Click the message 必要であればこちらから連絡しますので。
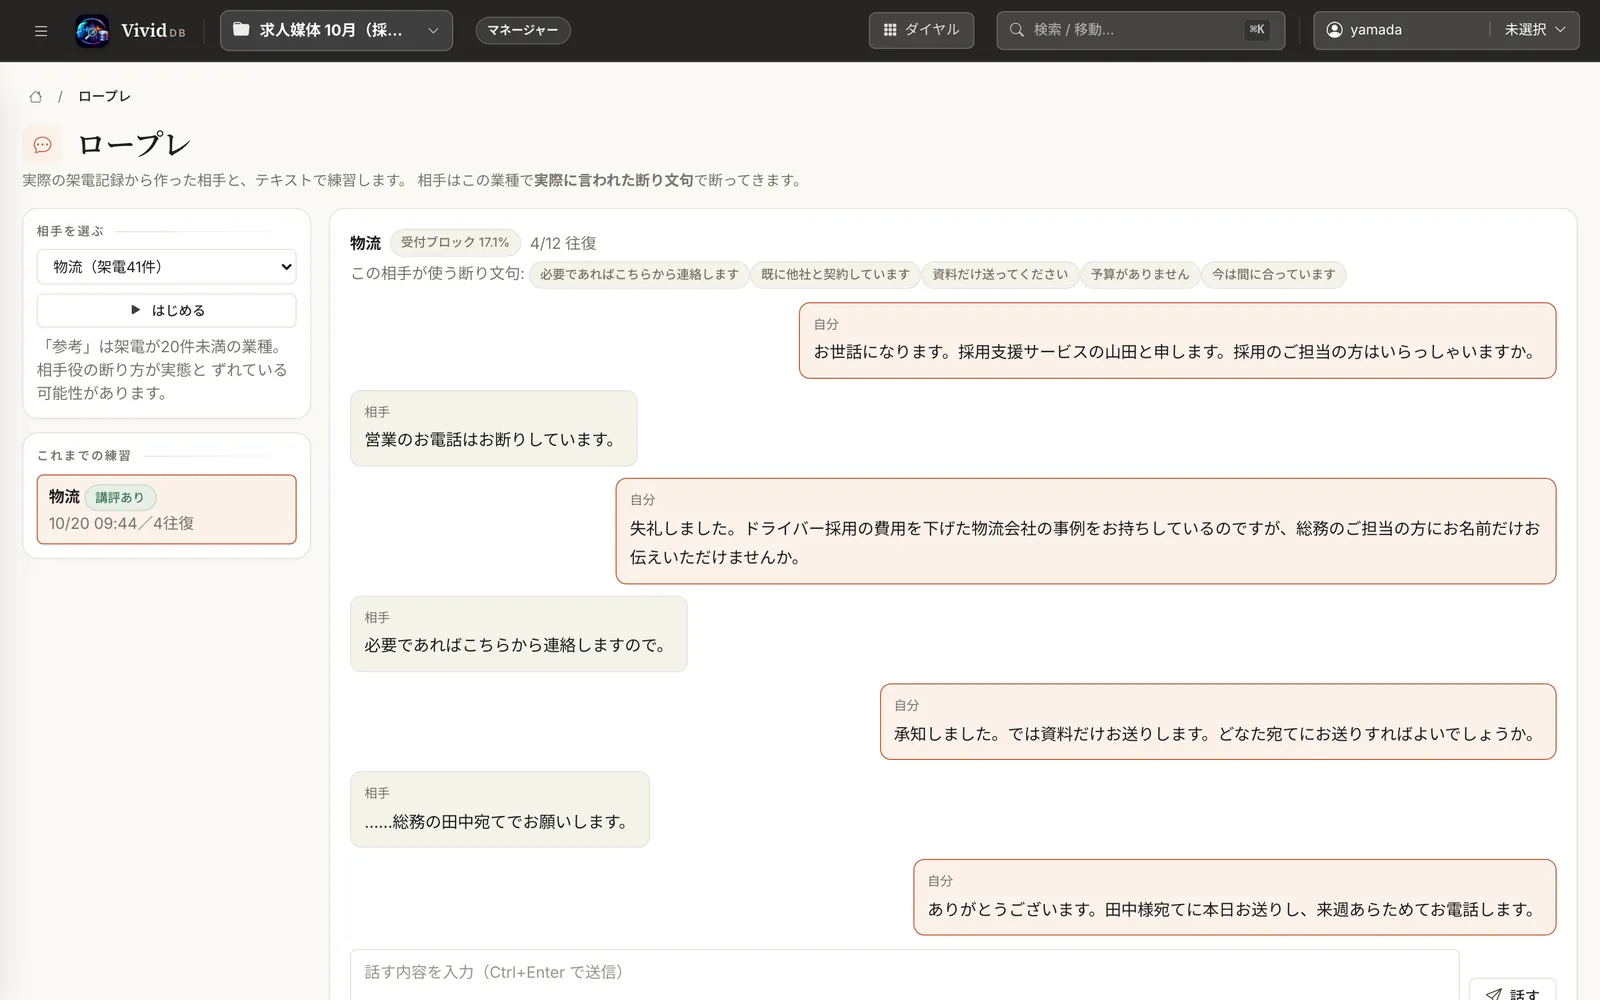The image size is (1600, 1000). [x=518, y=634]
